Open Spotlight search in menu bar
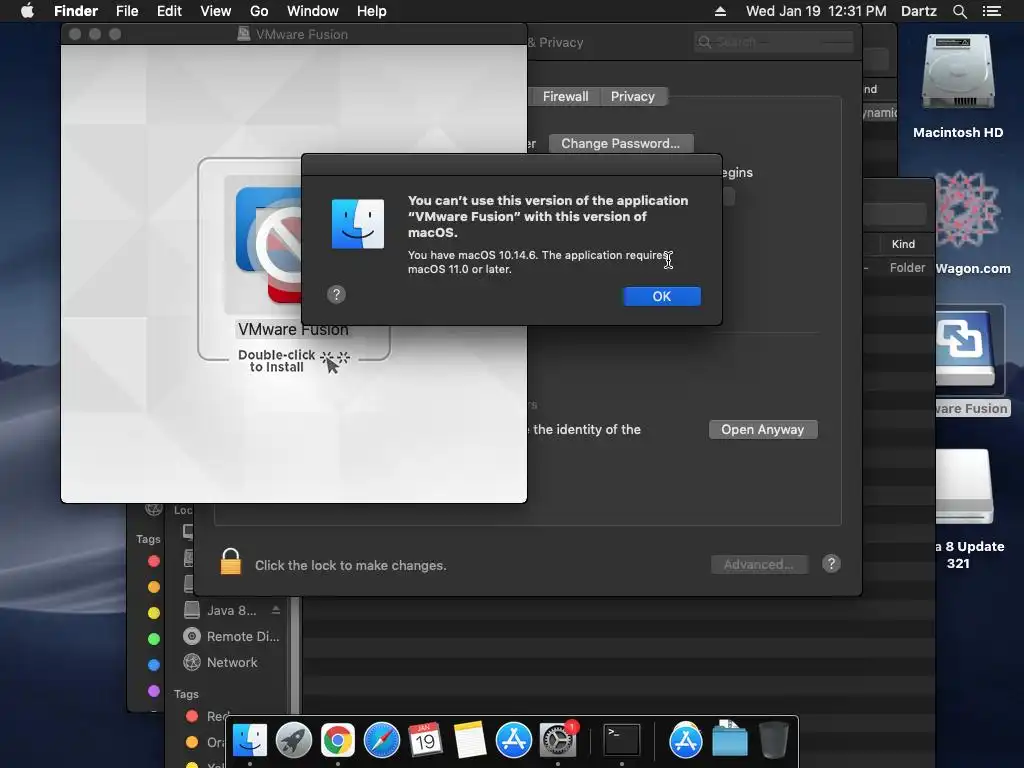The height and width of the screenshot is (768, 1024). tap(959, 11)
